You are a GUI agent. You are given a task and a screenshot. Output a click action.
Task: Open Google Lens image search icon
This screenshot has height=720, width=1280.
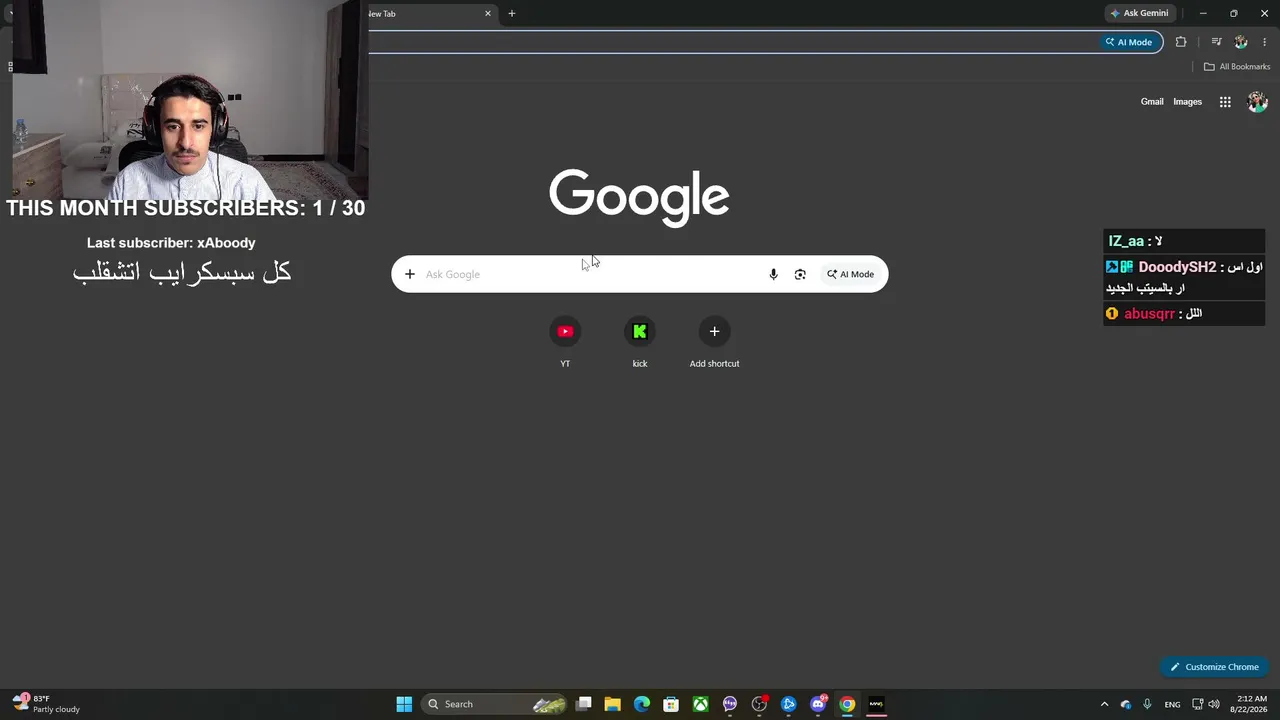click(x=800, y=274)
